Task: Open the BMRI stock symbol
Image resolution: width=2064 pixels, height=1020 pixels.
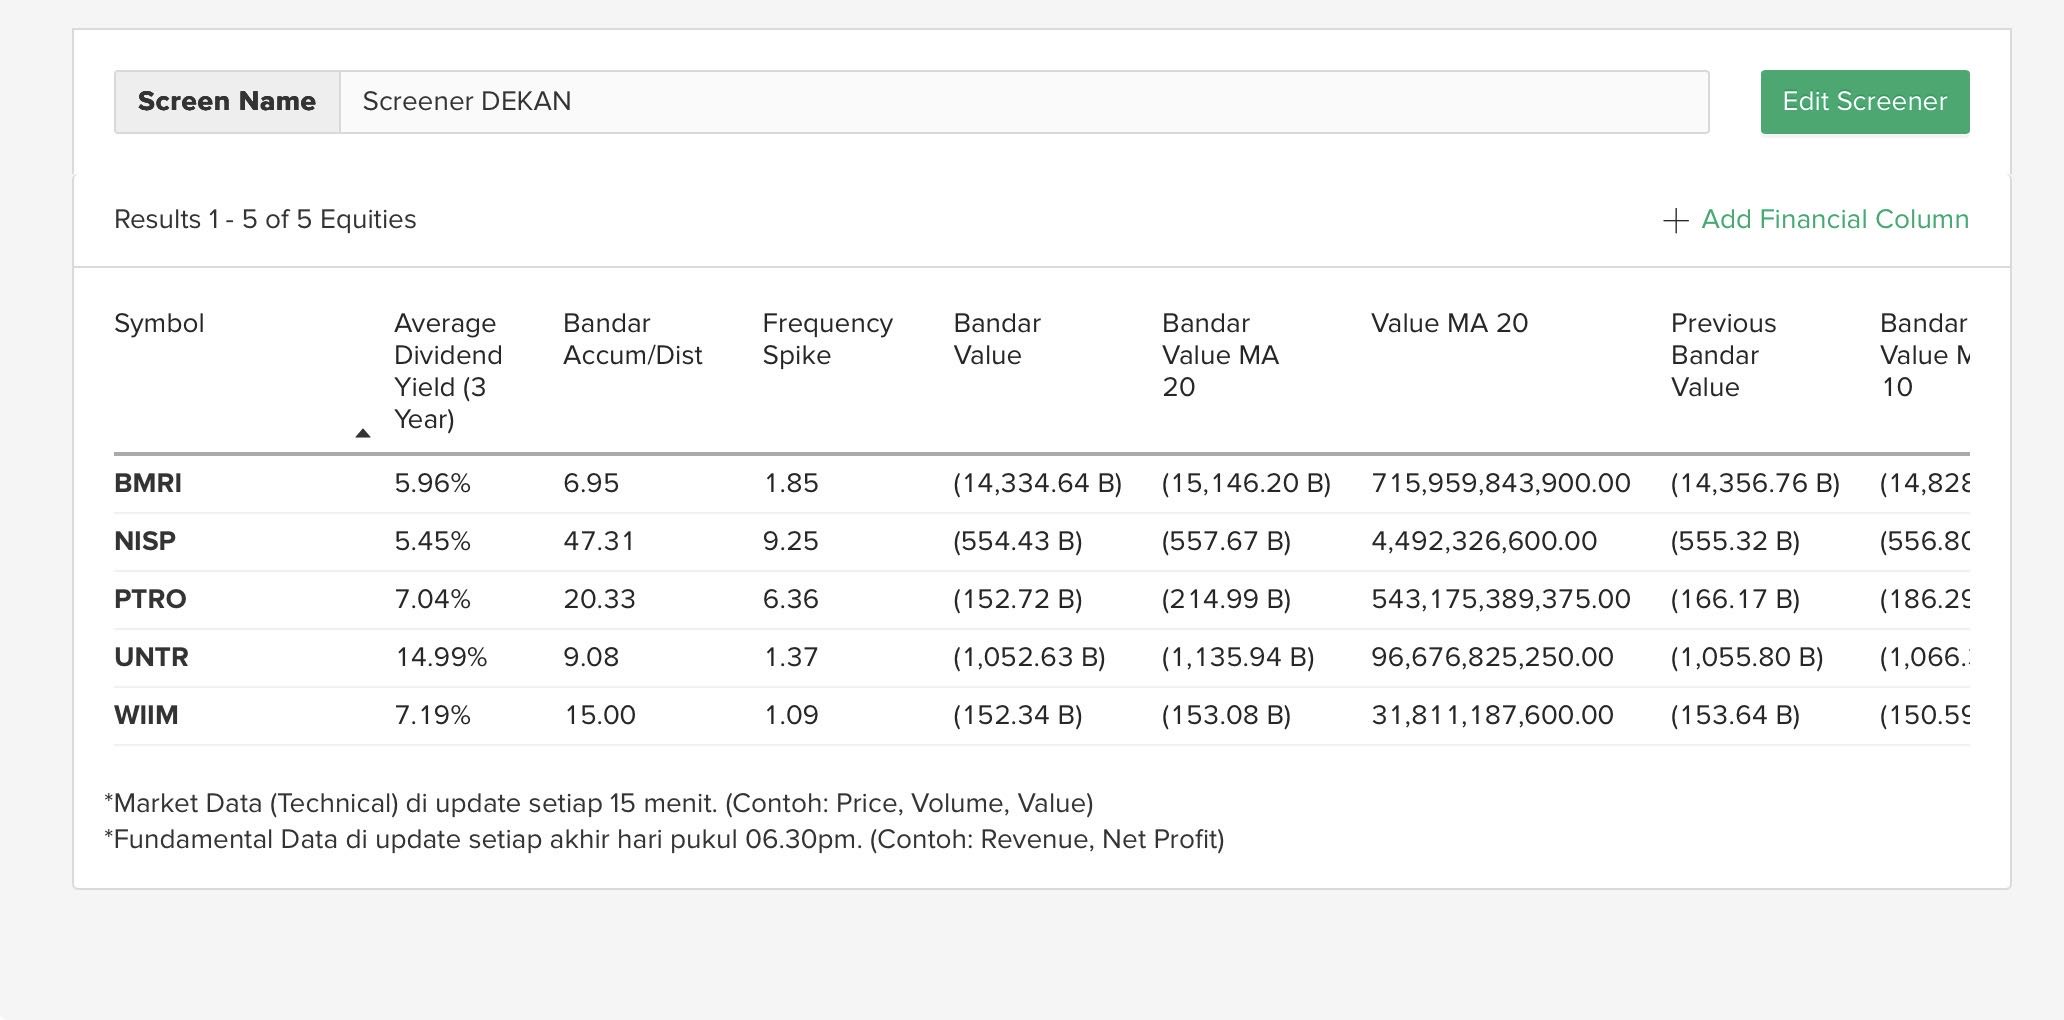Action: click(x=148, y=484)
